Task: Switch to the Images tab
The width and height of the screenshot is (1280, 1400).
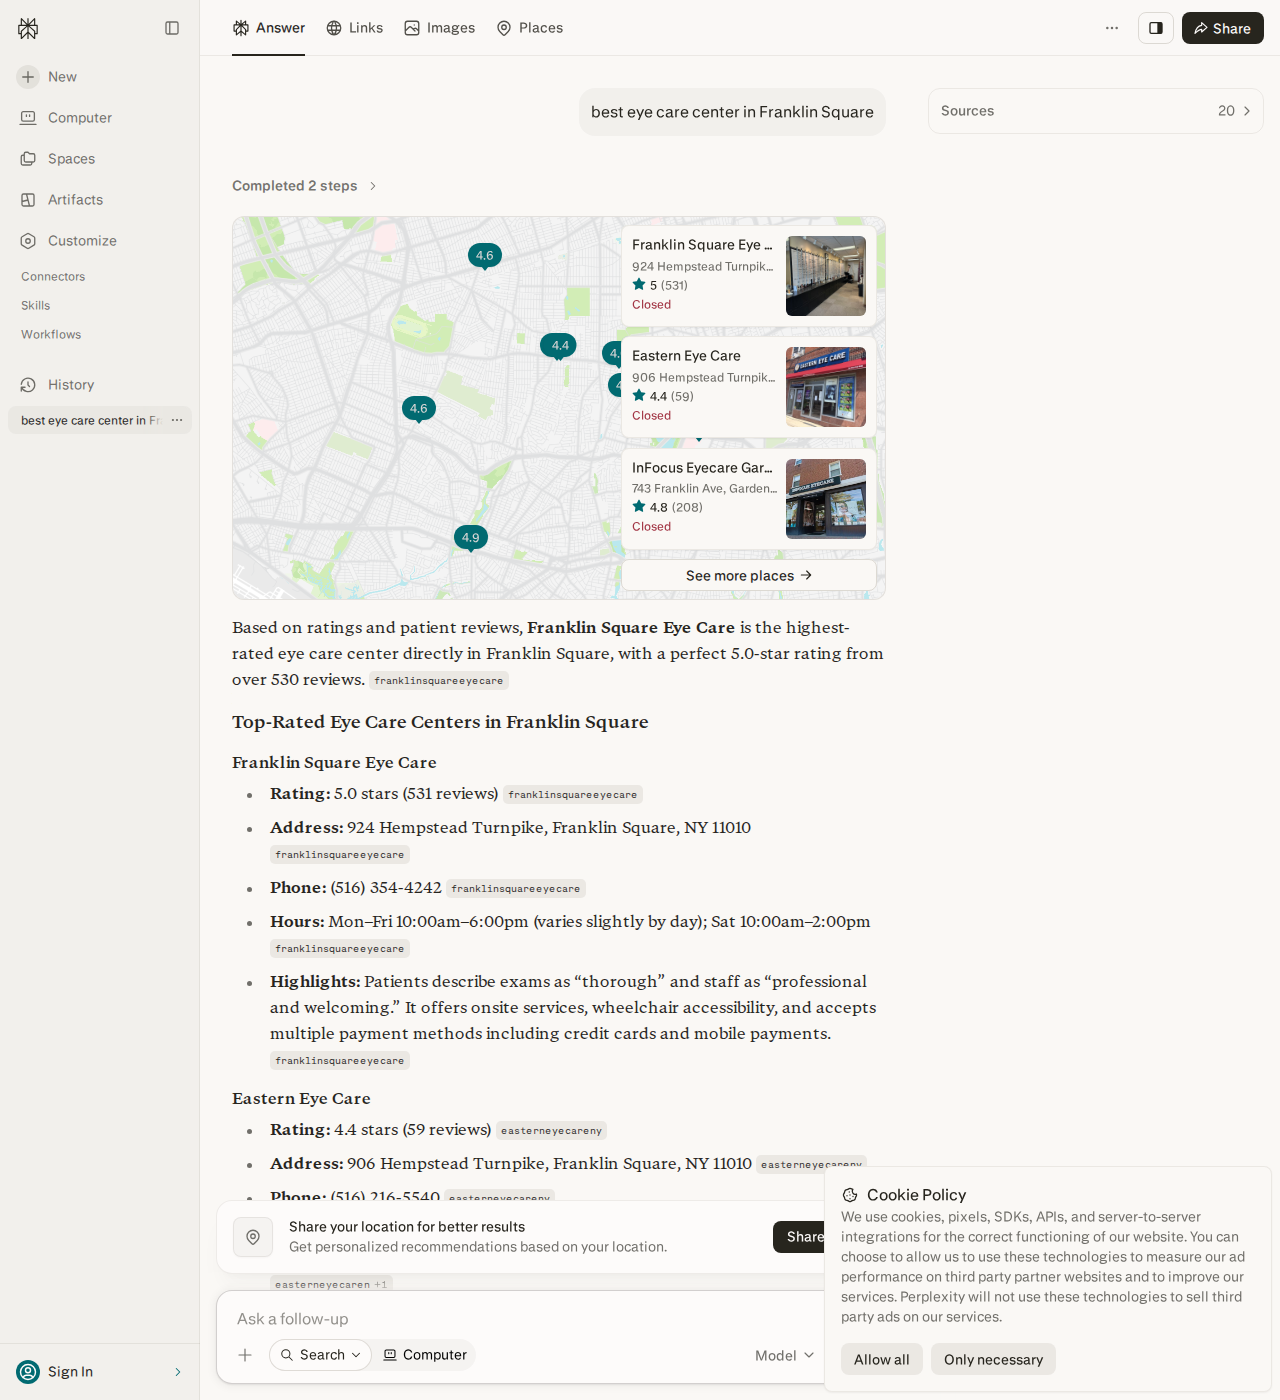Action: tap(440, 28)
